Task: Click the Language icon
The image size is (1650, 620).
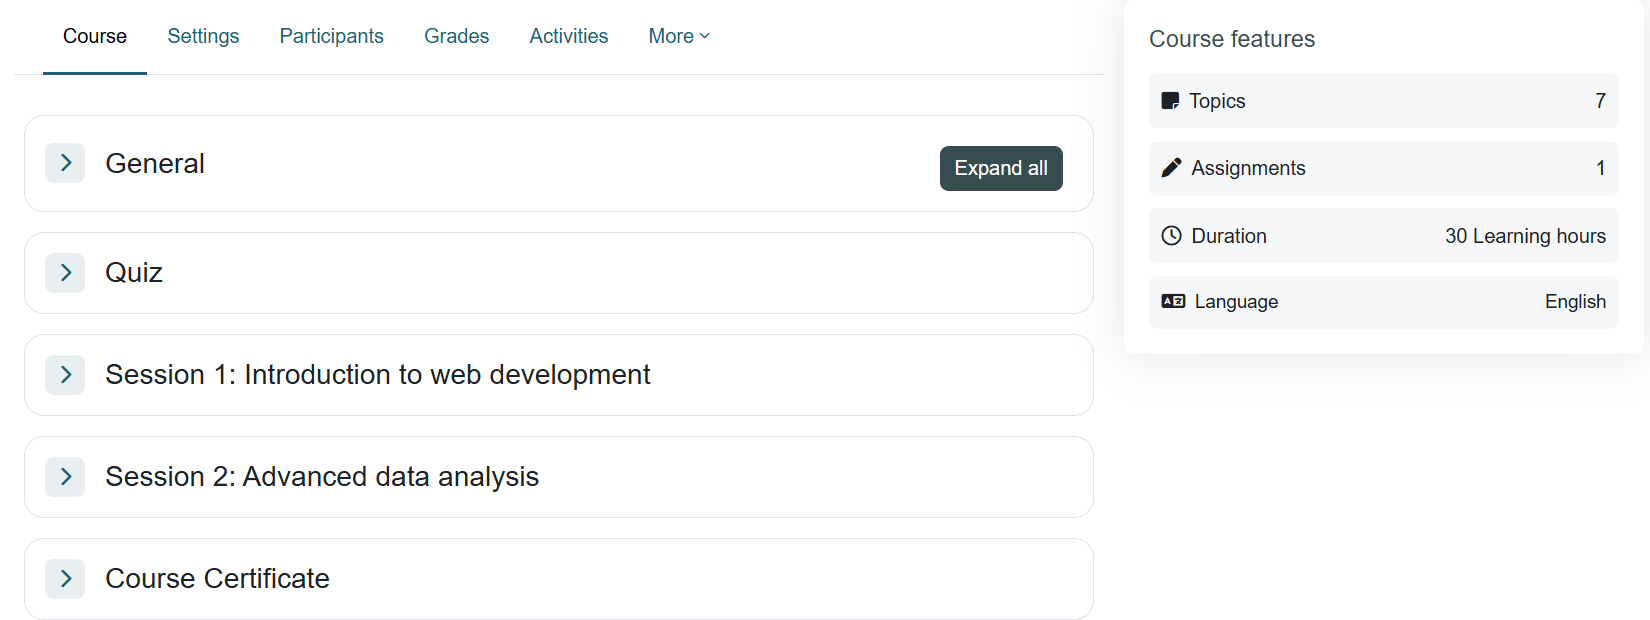Action: click(1173, 301)
